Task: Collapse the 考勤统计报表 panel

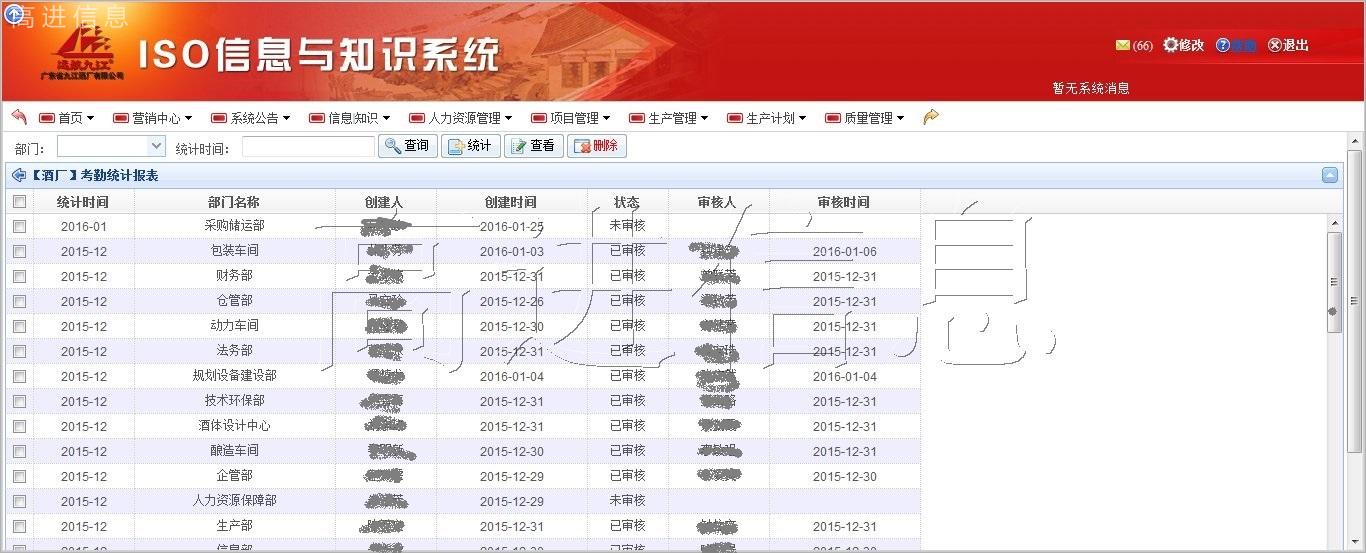Action: pos(1330,176)
